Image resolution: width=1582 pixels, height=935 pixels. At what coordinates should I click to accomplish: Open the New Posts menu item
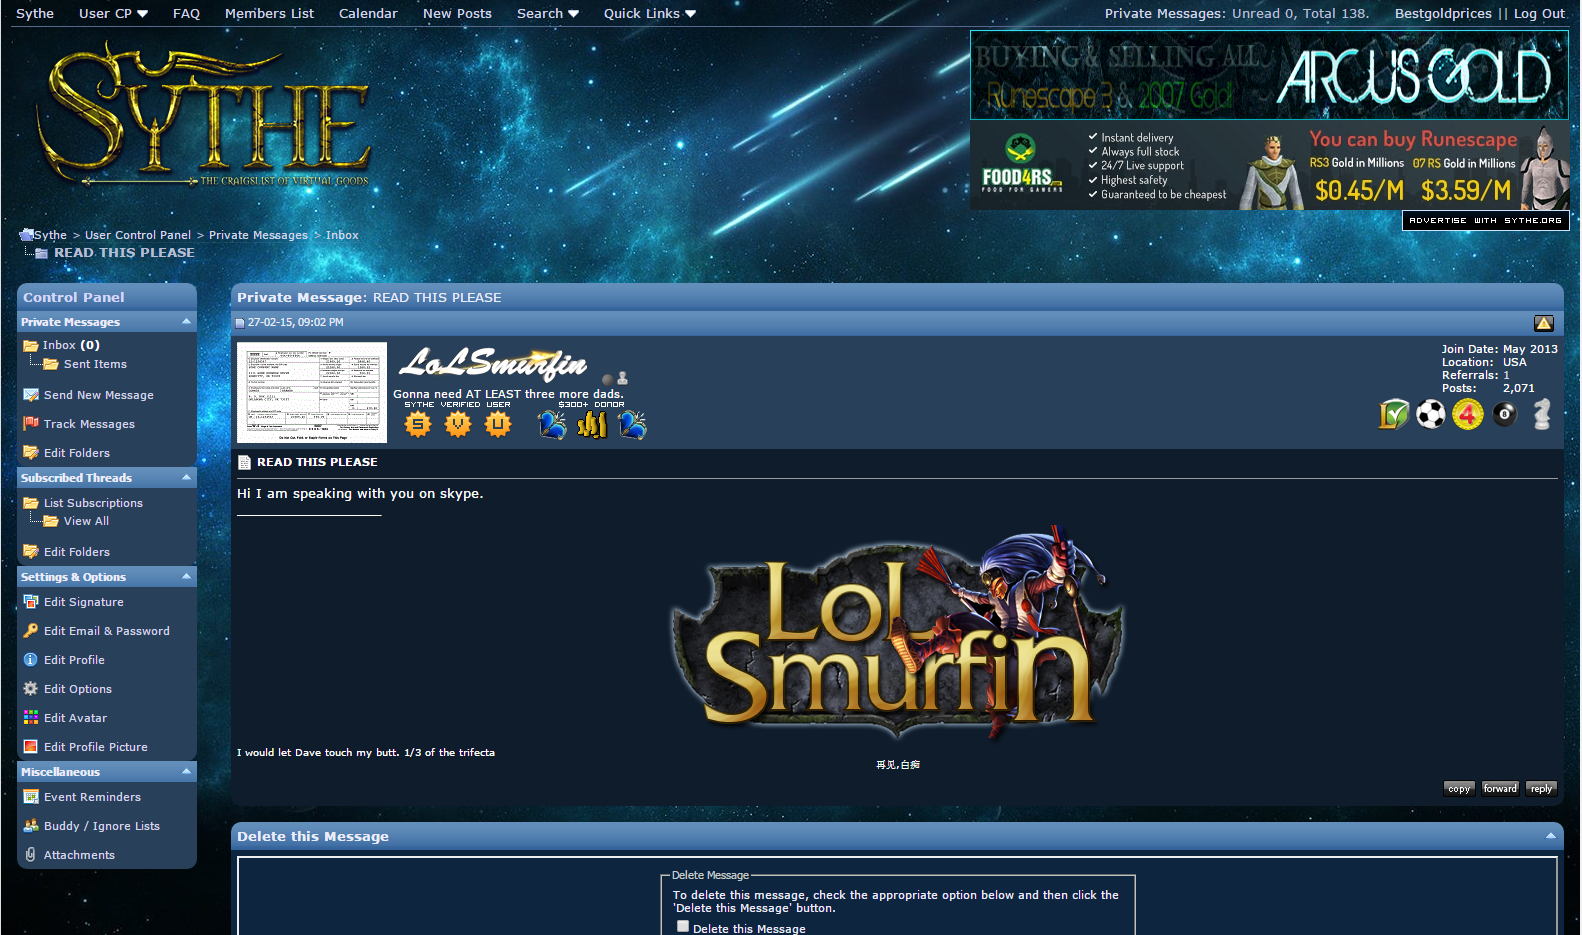click(457, 13)
